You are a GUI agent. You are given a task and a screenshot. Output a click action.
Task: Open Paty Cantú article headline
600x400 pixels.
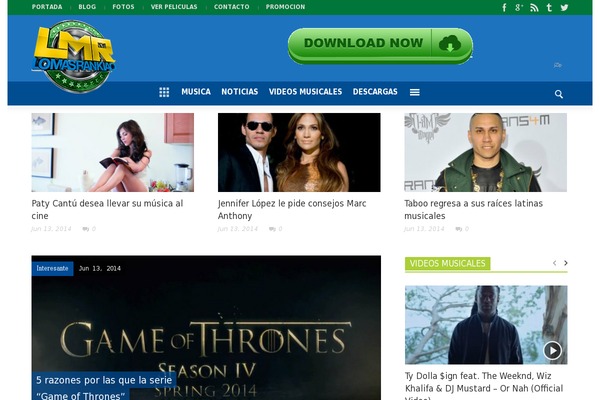107,209
